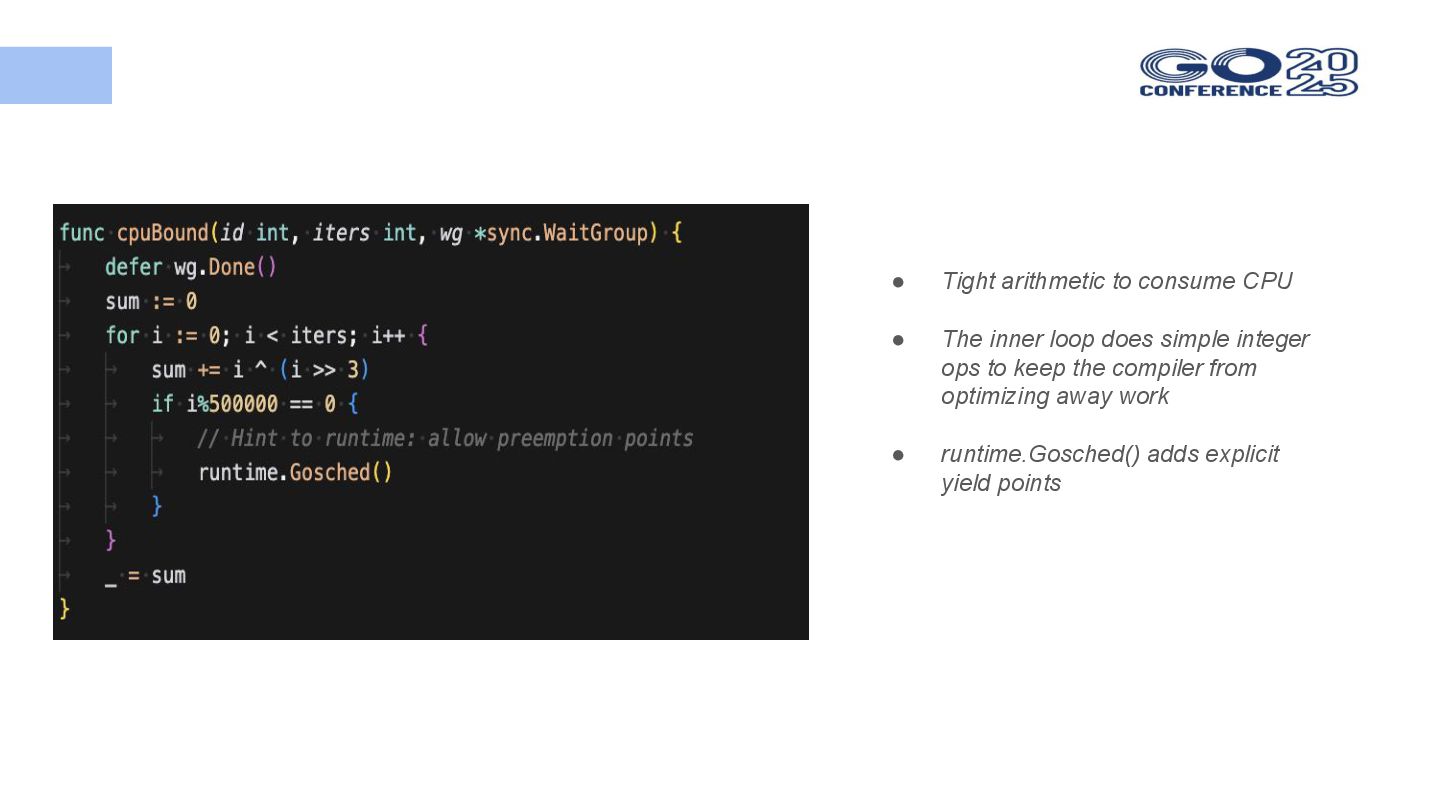This screenshot has height=810, width=1440.
Task: Click the 'iters int' parameter
Action: coord(364,233)
